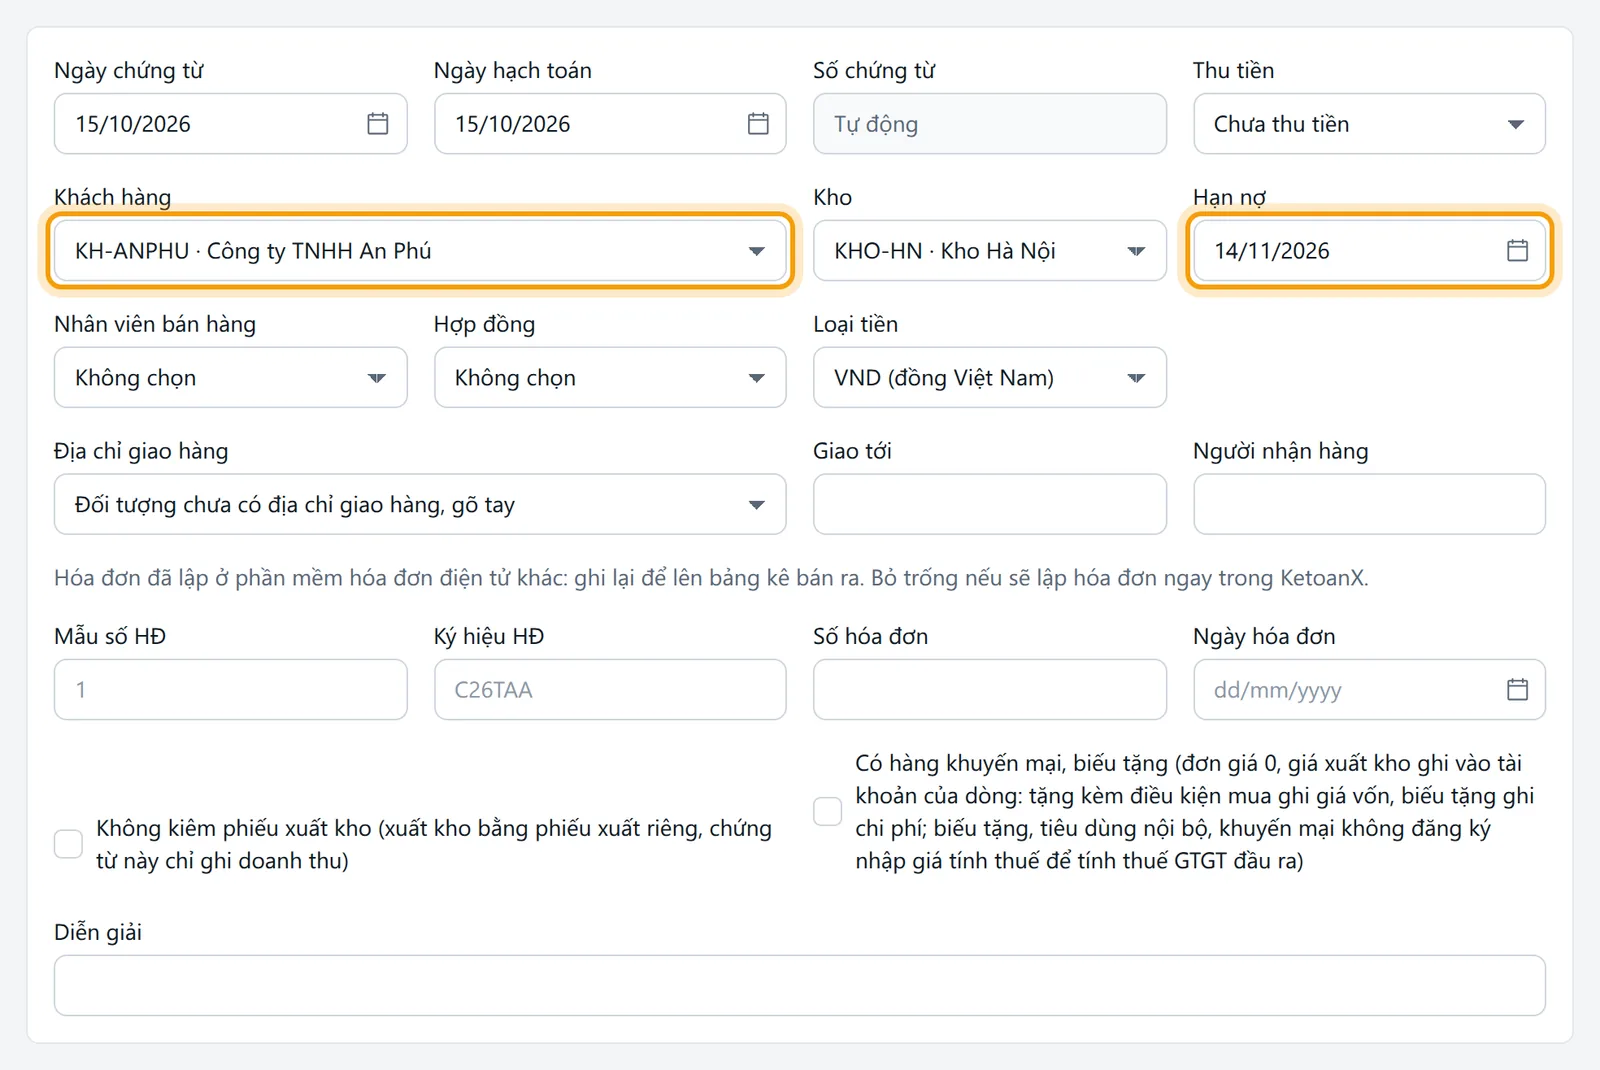Open calendar icon in Ngày chứng từ field
Screen dimensions: 1600x1070
coord(377,124)
